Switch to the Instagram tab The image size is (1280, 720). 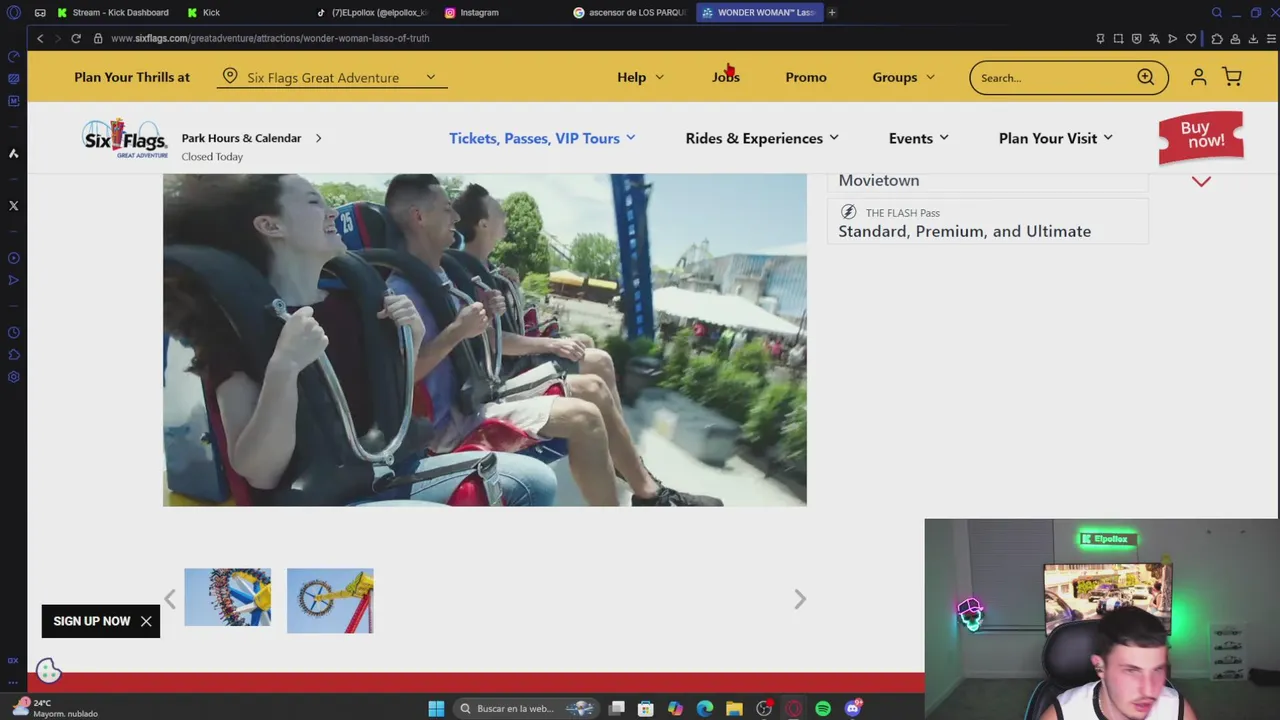472,13
